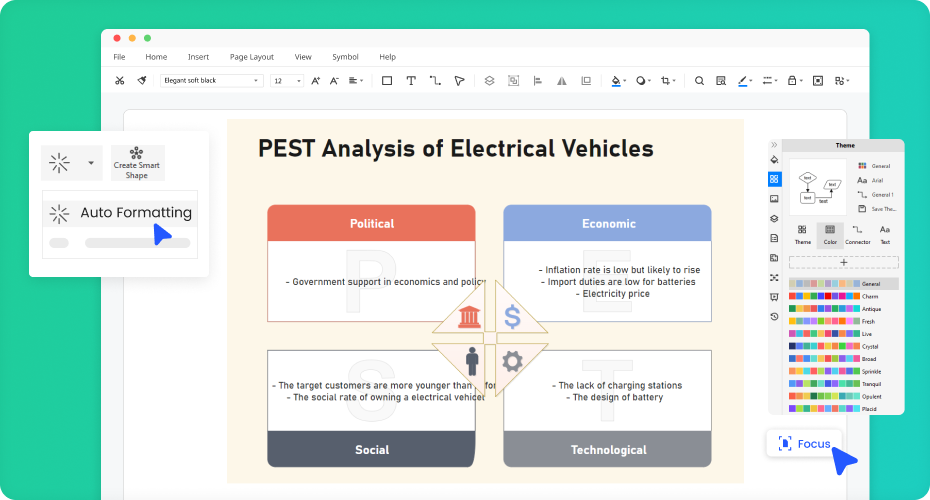Open the layers icon in right sidebar
Image resolution: width=930 pixels, height=500 pixels.
(774, 218)
